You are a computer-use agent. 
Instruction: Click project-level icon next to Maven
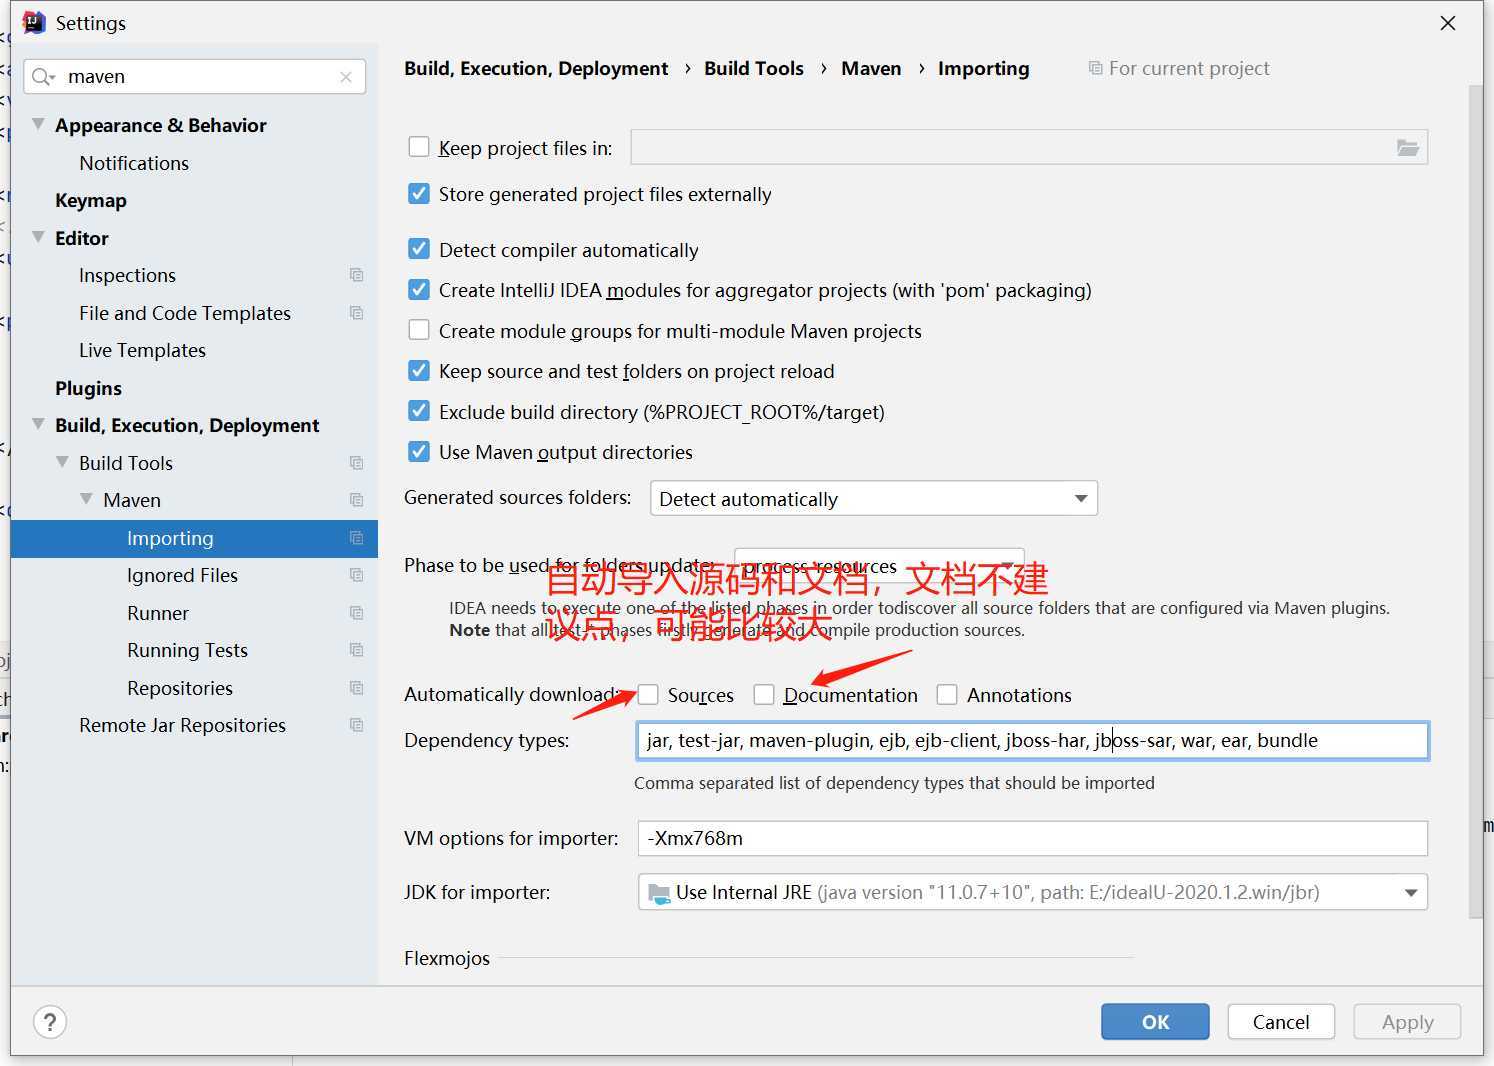click(x=356, y=500)
